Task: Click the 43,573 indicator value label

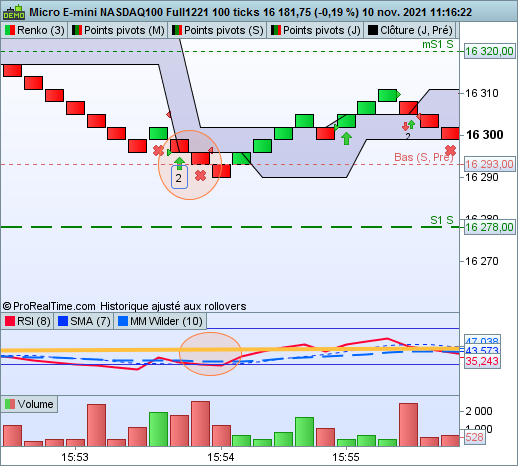Action: pos(482,351)
